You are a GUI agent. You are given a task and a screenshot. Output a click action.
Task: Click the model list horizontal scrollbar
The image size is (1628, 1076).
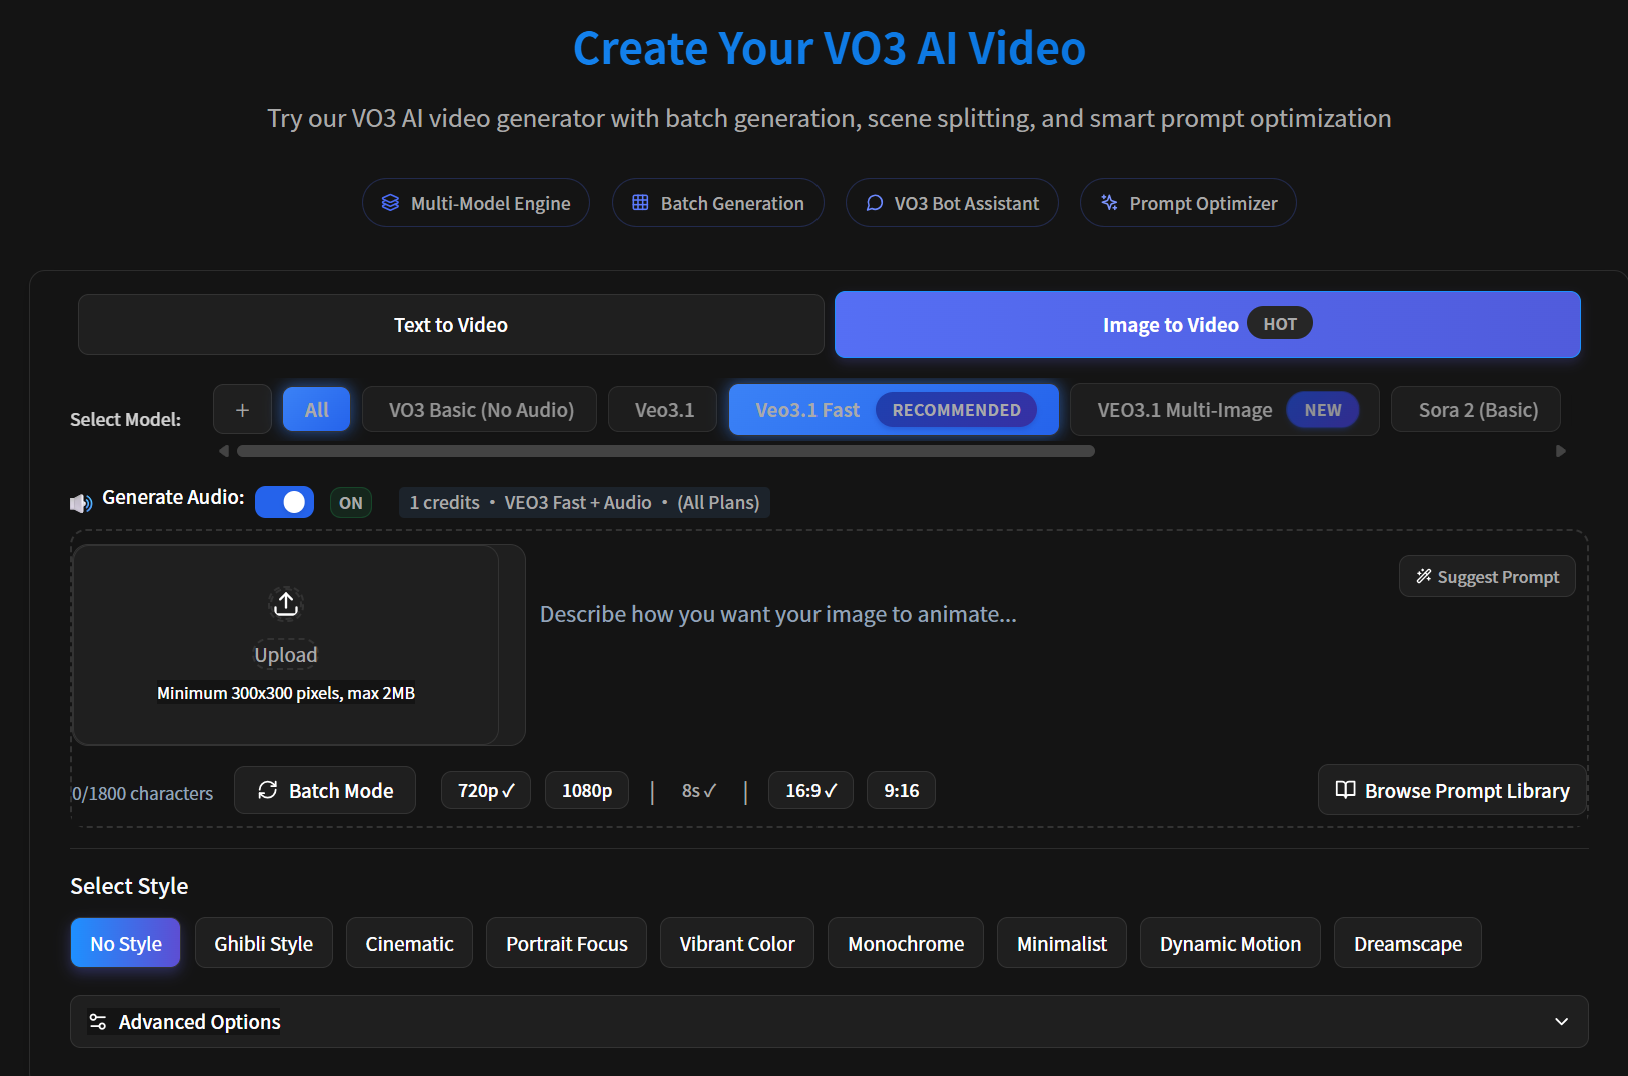coord(666,451)
